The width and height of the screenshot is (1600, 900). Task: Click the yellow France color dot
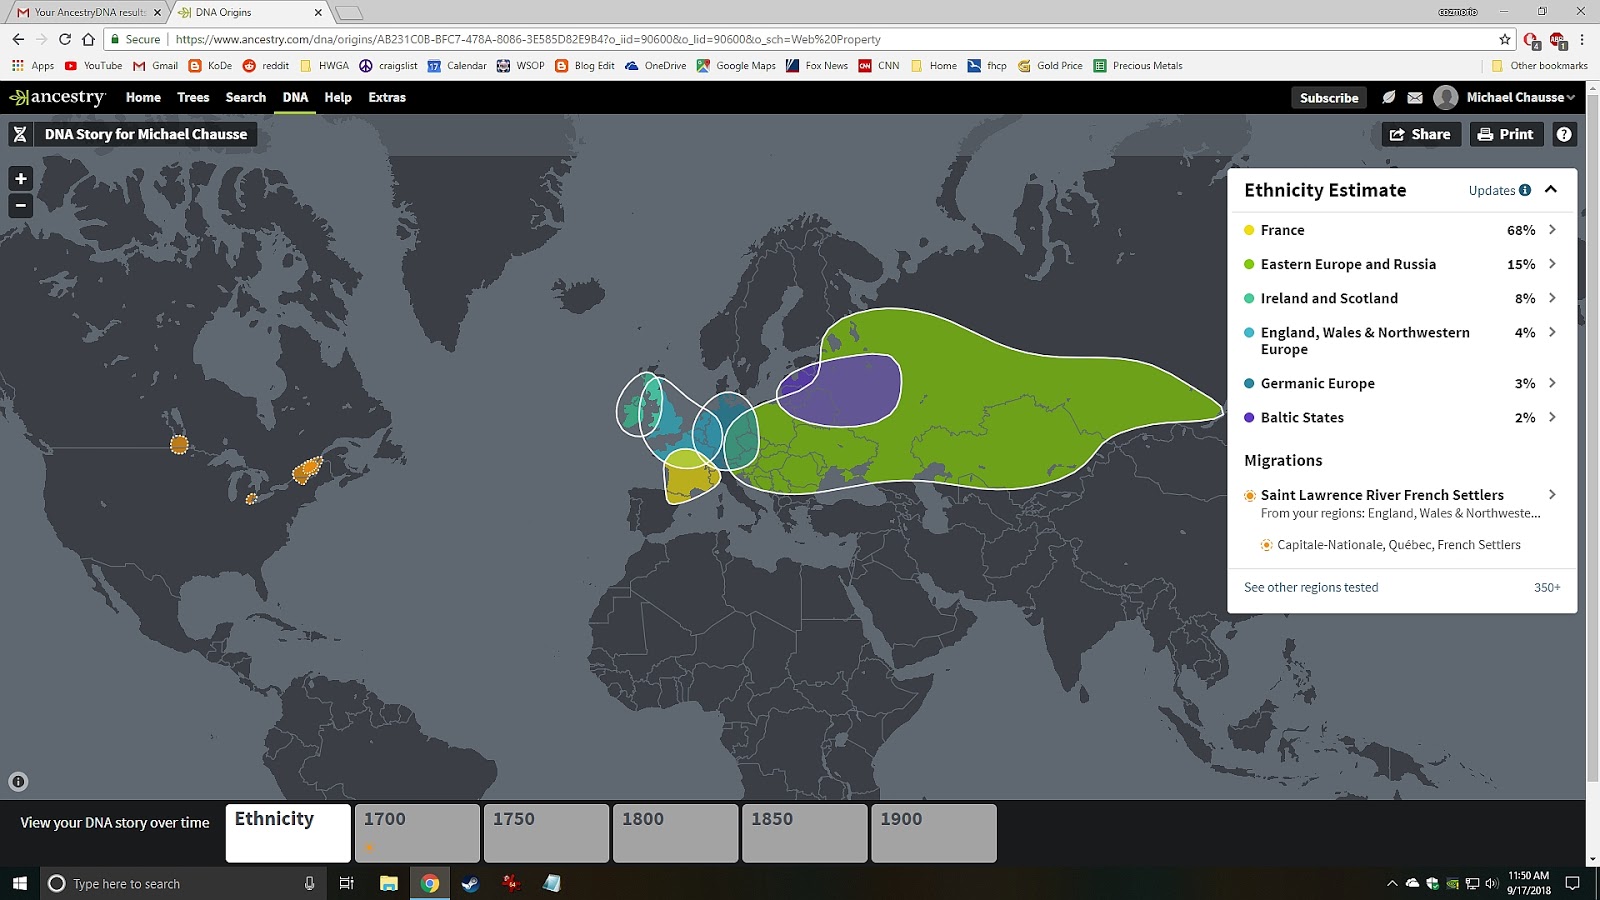1249,230
